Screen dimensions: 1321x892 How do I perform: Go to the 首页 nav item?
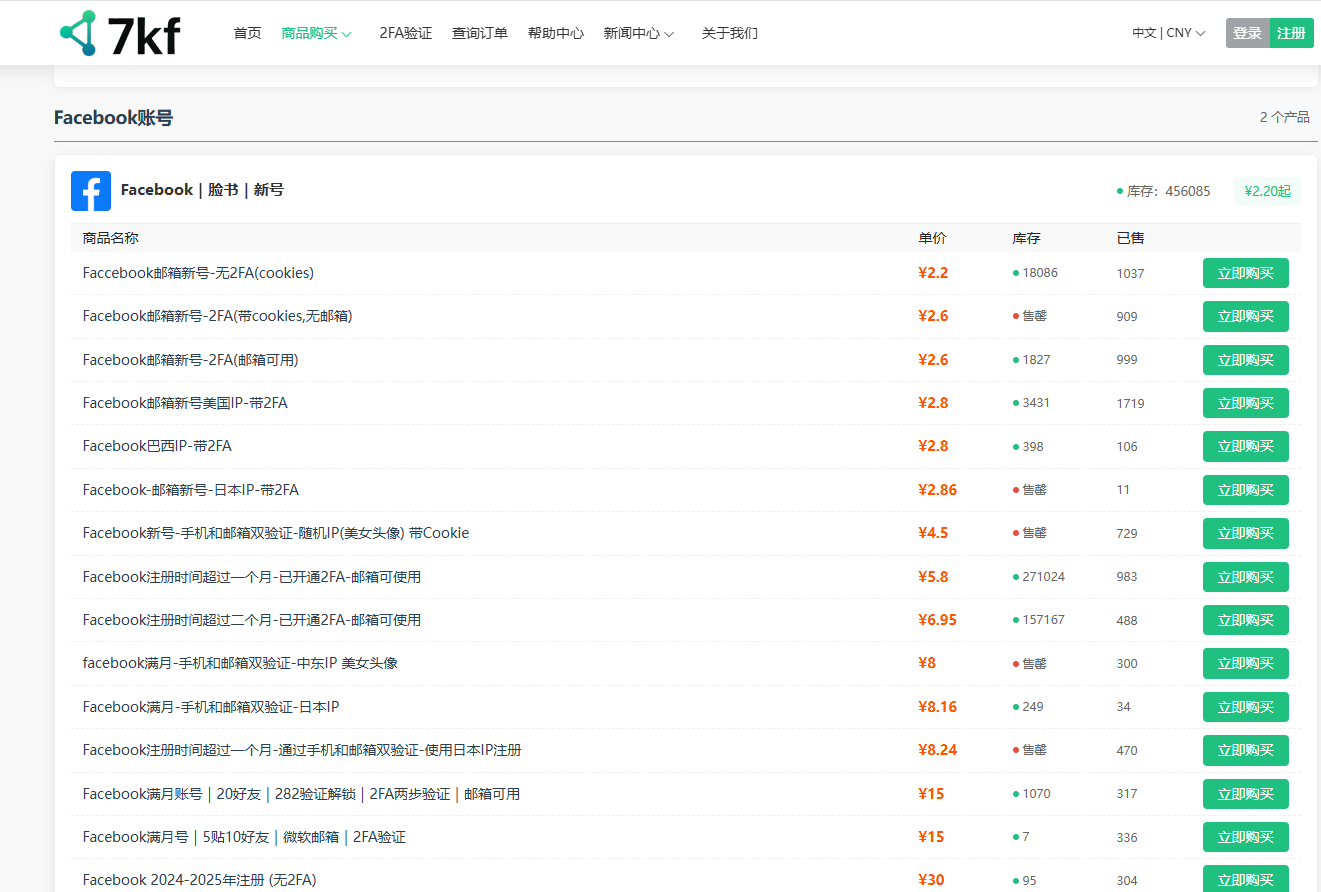(247, 33)
